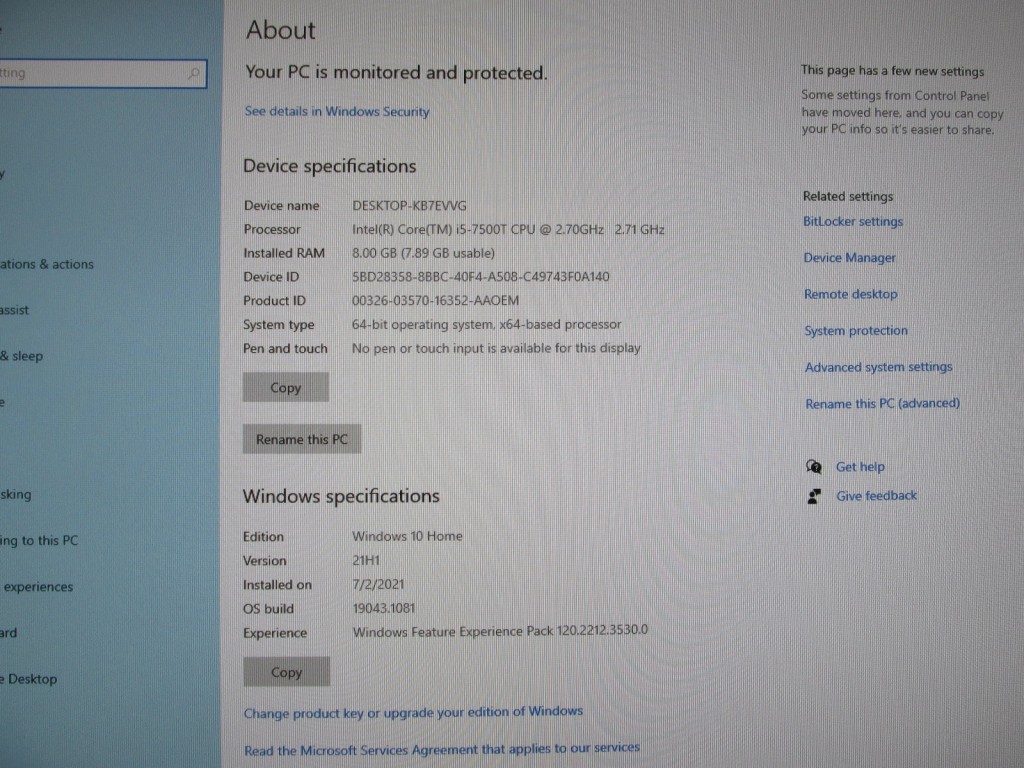Click Related settings heading

click(848, 197)
